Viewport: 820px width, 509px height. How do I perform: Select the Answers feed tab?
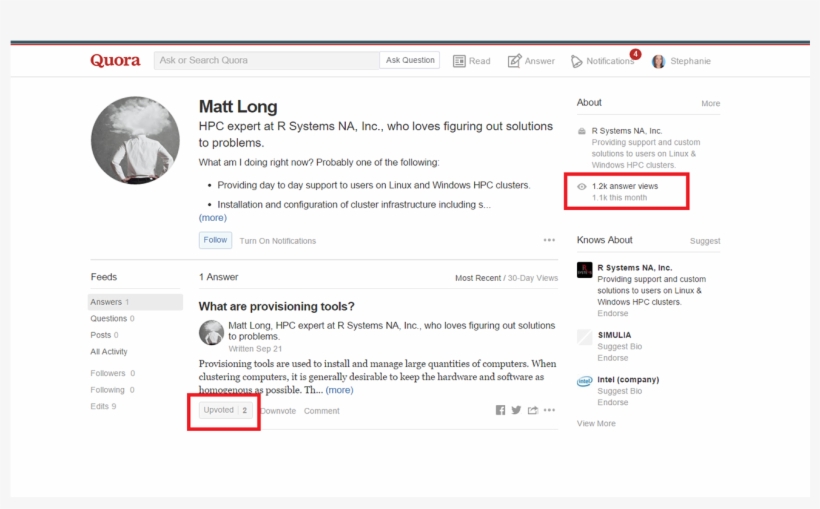pyautogui.click(x=106, y=302)
